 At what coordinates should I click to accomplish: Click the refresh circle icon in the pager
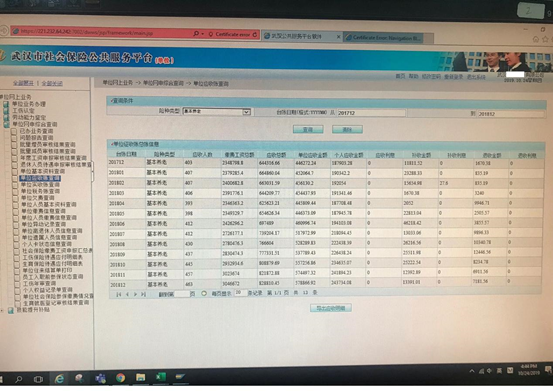(204, 293)
